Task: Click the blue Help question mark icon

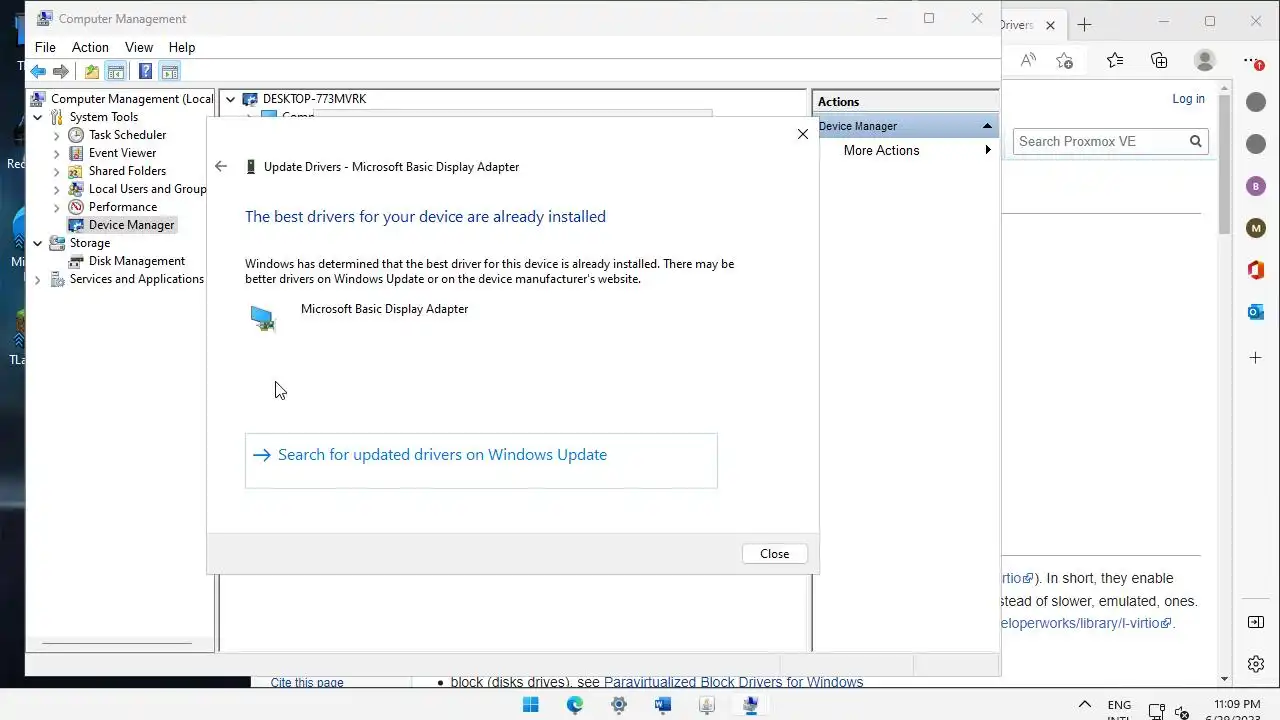Action: 145,72
